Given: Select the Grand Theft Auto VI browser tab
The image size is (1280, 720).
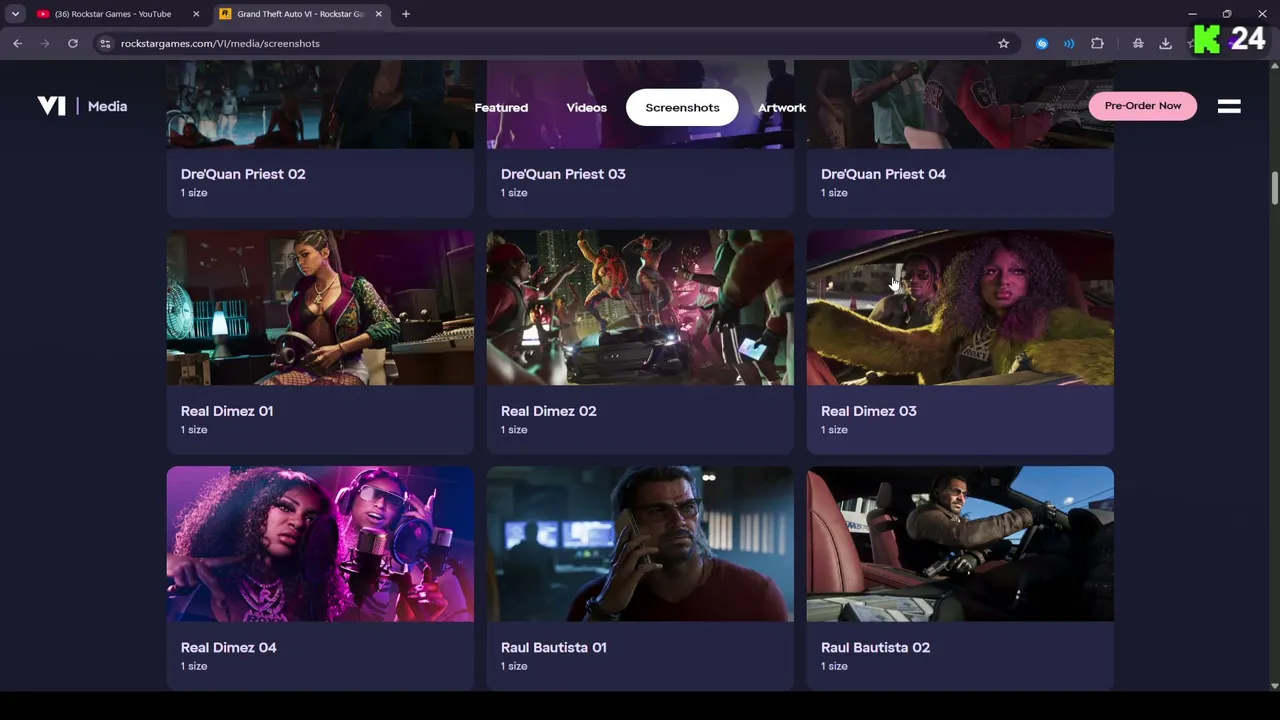Looking at the screenshot, I should pos(301,14).
